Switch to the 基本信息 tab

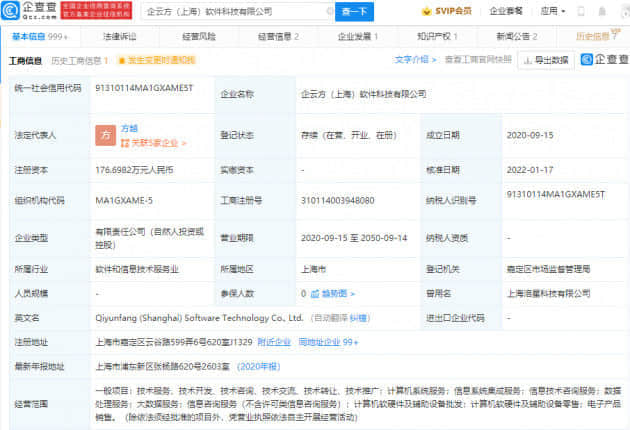point(40,37)
